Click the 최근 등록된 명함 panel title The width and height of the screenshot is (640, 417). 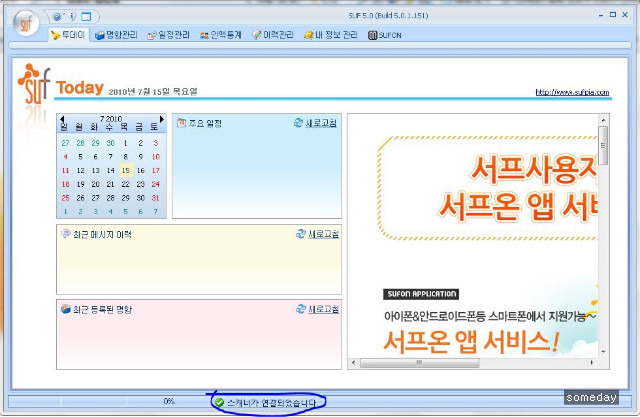[102, 309]
